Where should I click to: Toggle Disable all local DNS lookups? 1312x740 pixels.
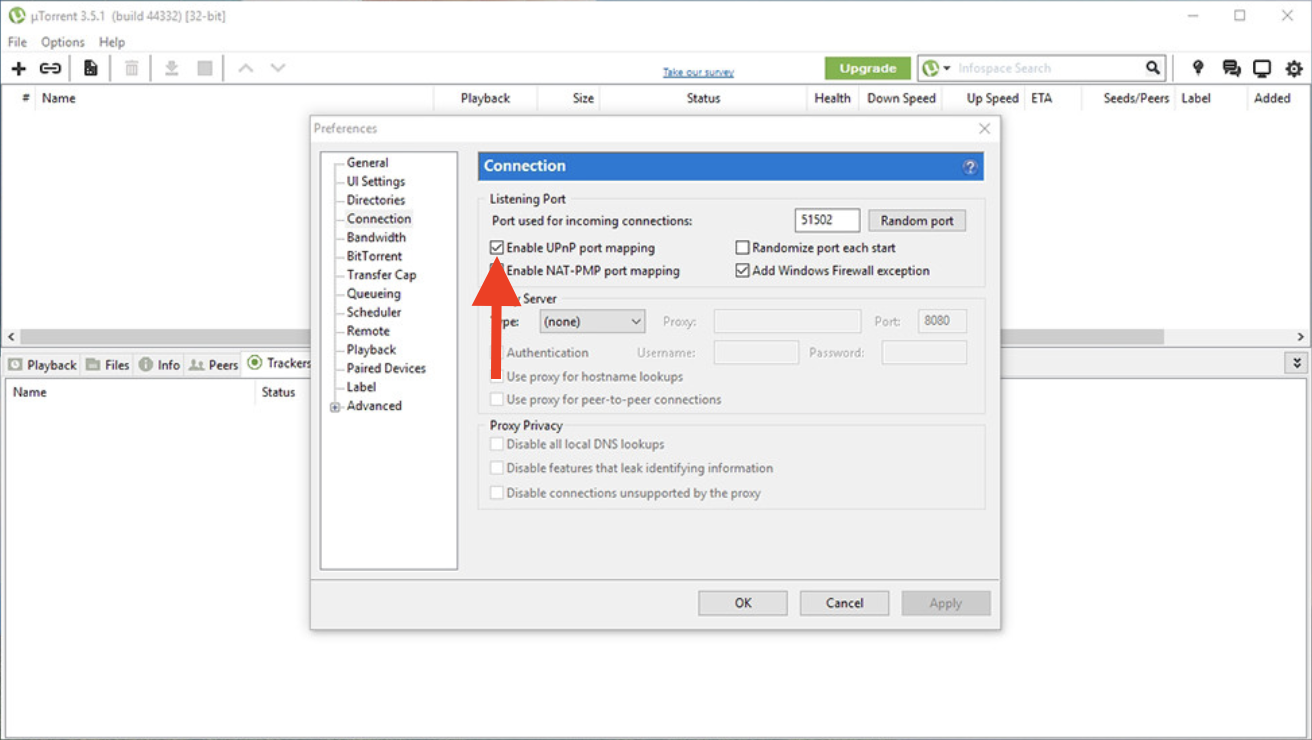pyautogui.click(x=497, y=444)
